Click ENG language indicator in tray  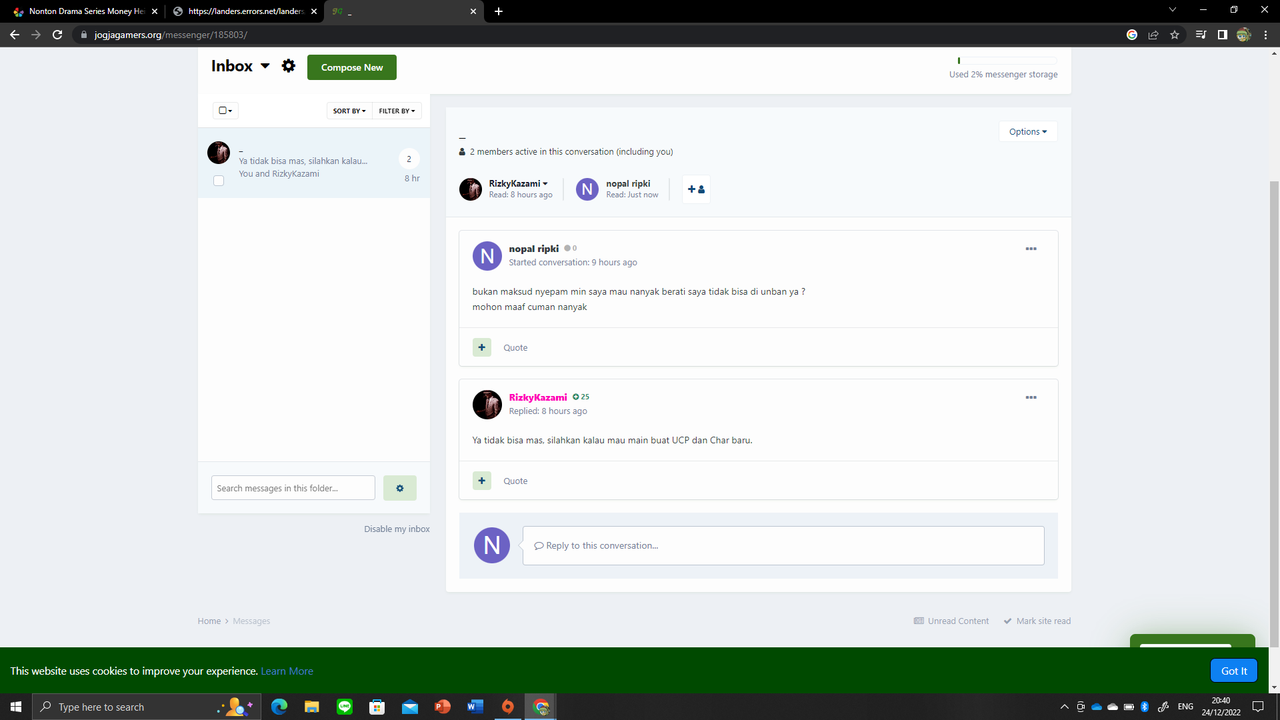[x=1186, y=707]
